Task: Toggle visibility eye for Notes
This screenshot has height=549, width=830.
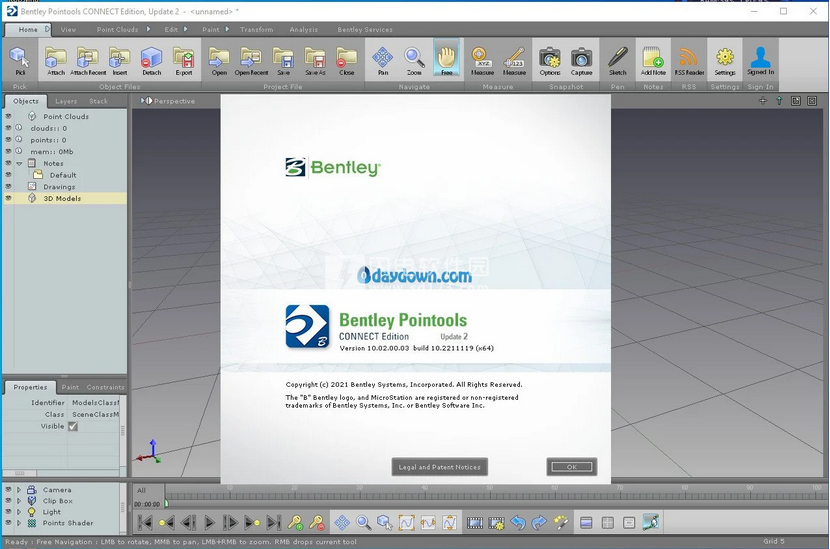Action: 8,163
